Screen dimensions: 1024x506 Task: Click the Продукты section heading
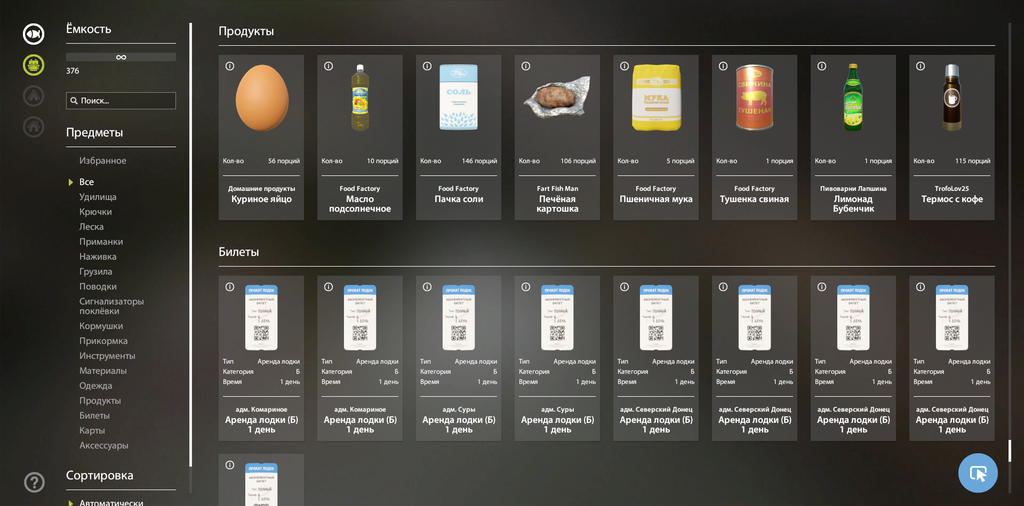[246, 31]
